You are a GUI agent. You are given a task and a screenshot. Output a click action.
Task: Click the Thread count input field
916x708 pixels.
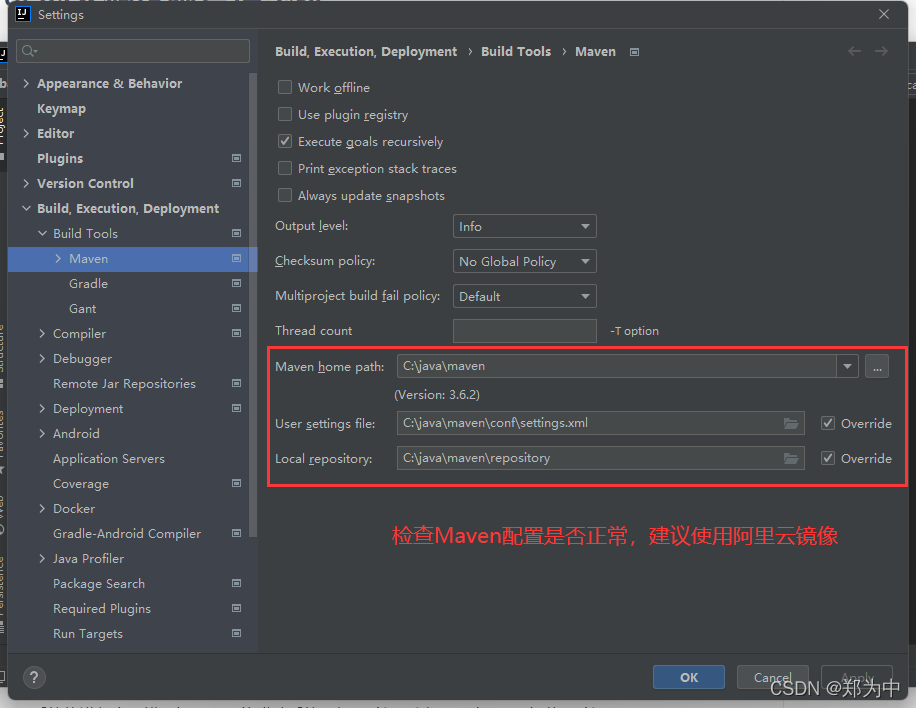point(525,331)
